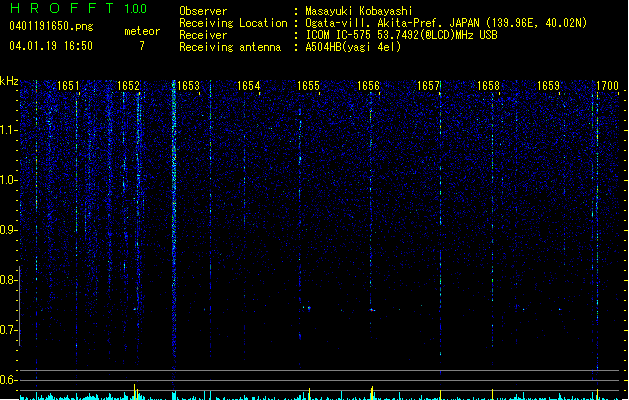Click the 1700 time axis marker
Image resolution: width=629 pixels, height=400 pixels.
point(607,86)
